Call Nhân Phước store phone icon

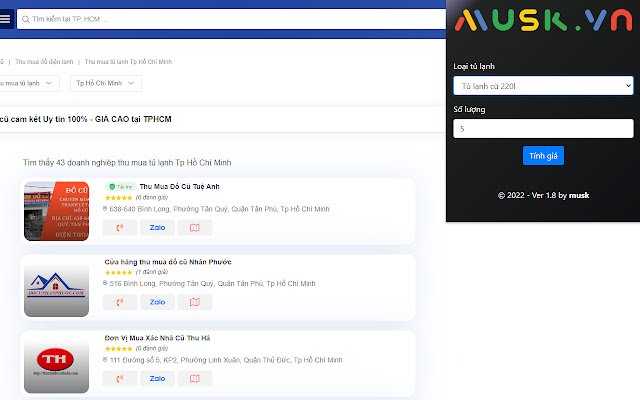120,302
